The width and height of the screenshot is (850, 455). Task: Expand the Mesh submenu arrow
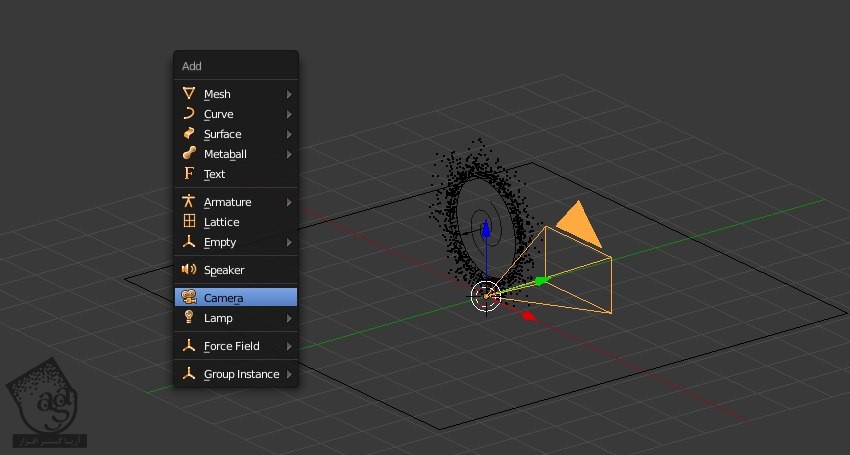point(289,94)
